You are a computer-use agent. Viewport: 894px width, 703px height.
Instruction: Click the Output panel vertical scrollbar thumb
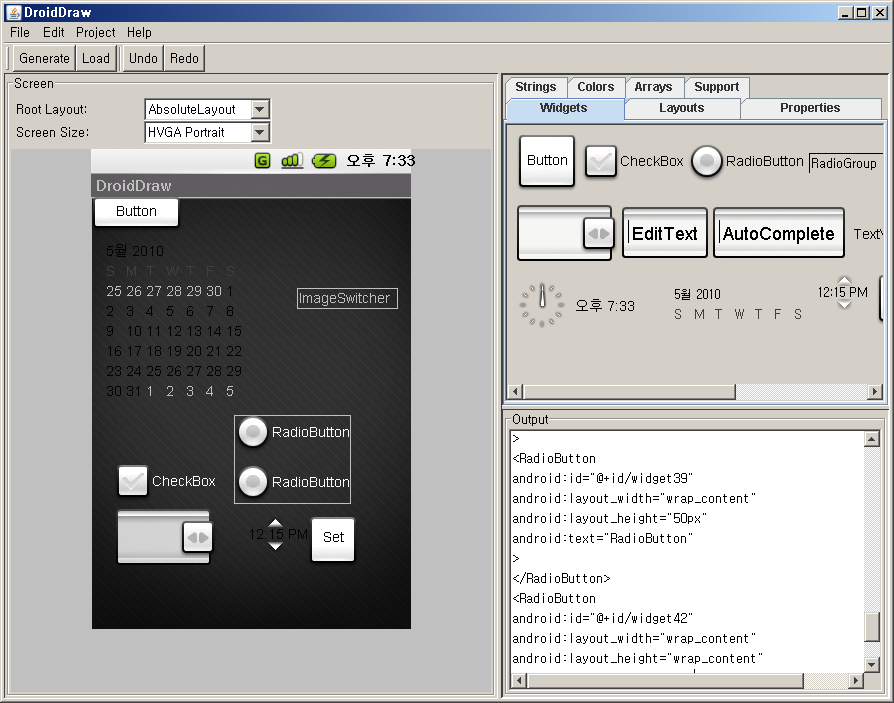tap(871, 627)
